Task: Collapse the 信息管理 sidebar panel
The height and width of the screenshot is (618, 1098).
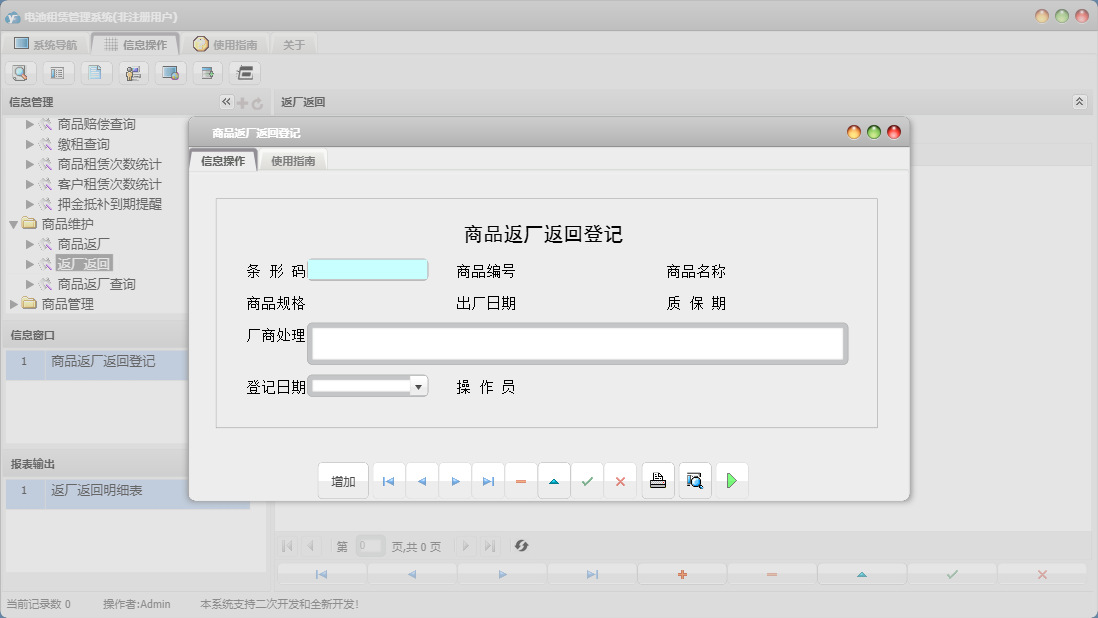Action: [x=226, y=101]
